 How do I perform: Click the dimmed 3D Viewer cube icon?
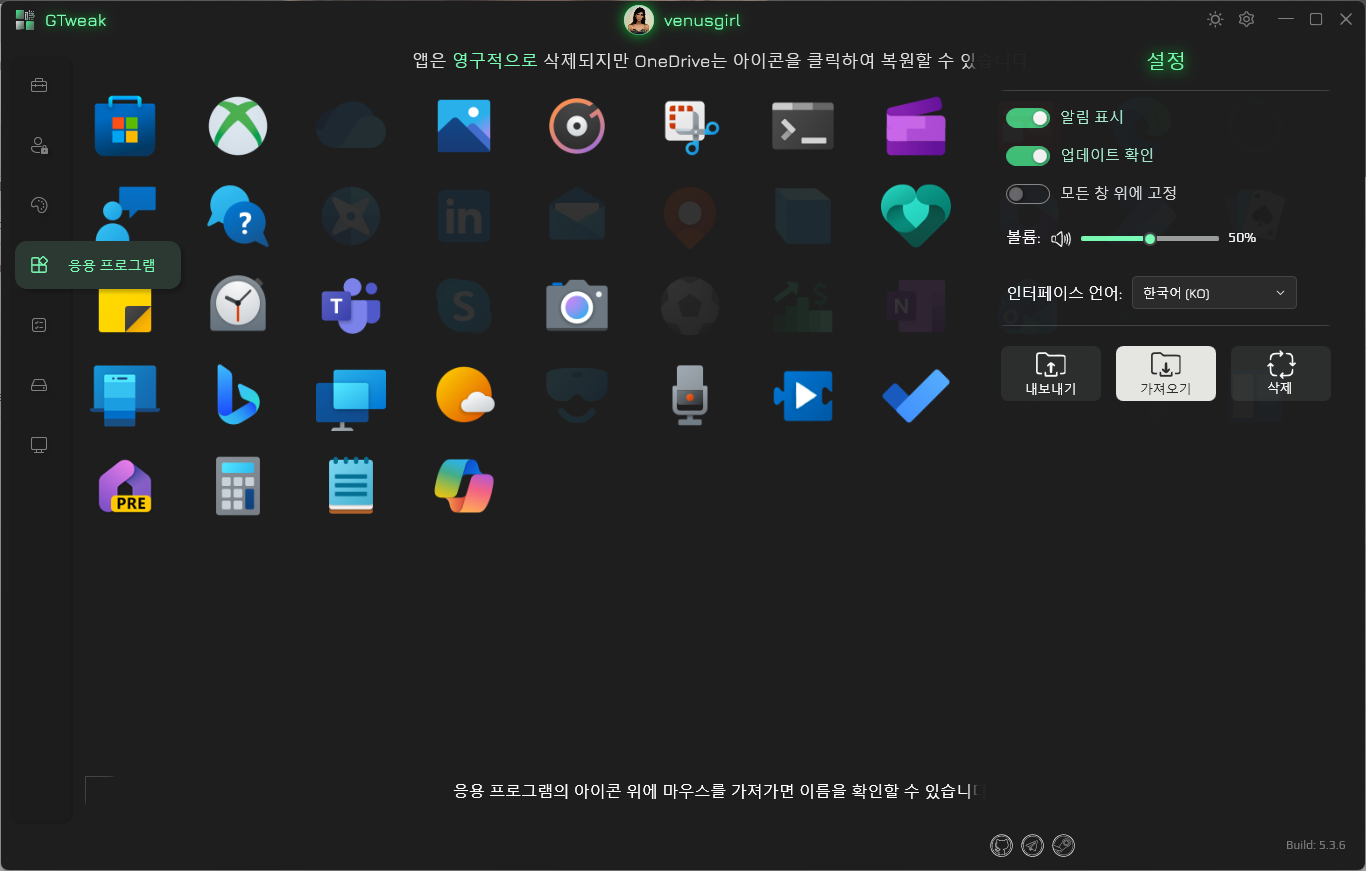click(x=803, y=216)
